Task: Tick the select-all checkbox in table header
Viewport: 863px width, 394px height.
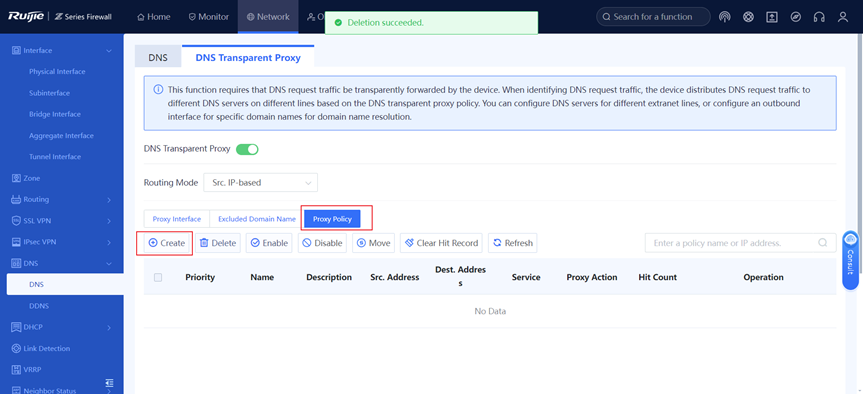Action: [x=159, y=277]
